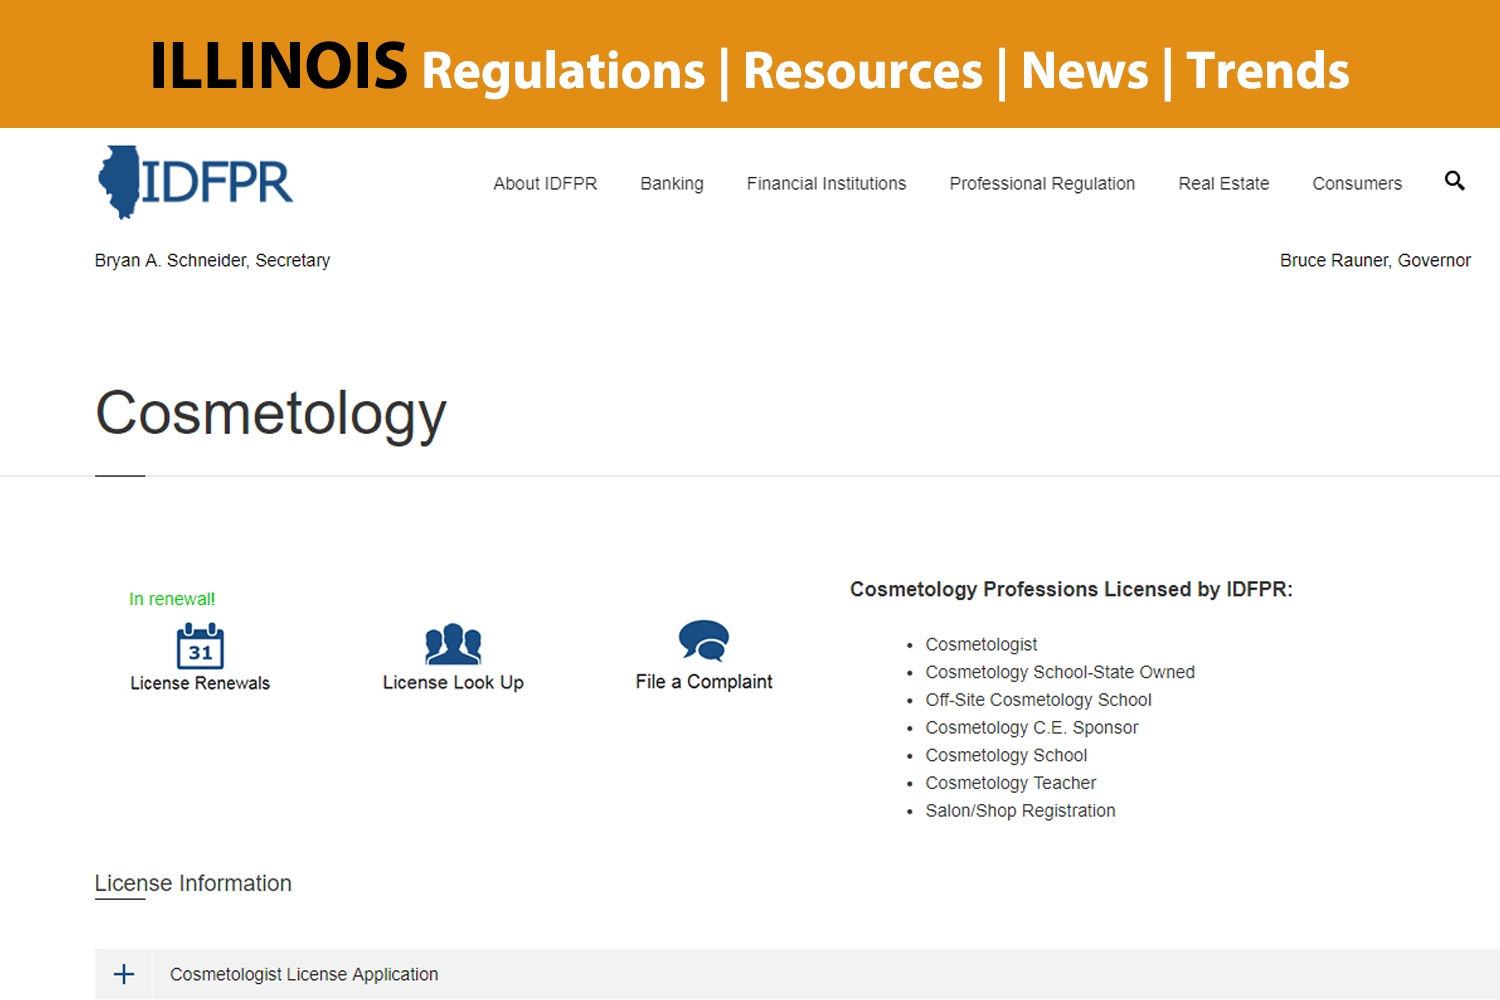Follow the License Look Up link text
Screen dimensions: 1500x1000
[x=453, y=682]
